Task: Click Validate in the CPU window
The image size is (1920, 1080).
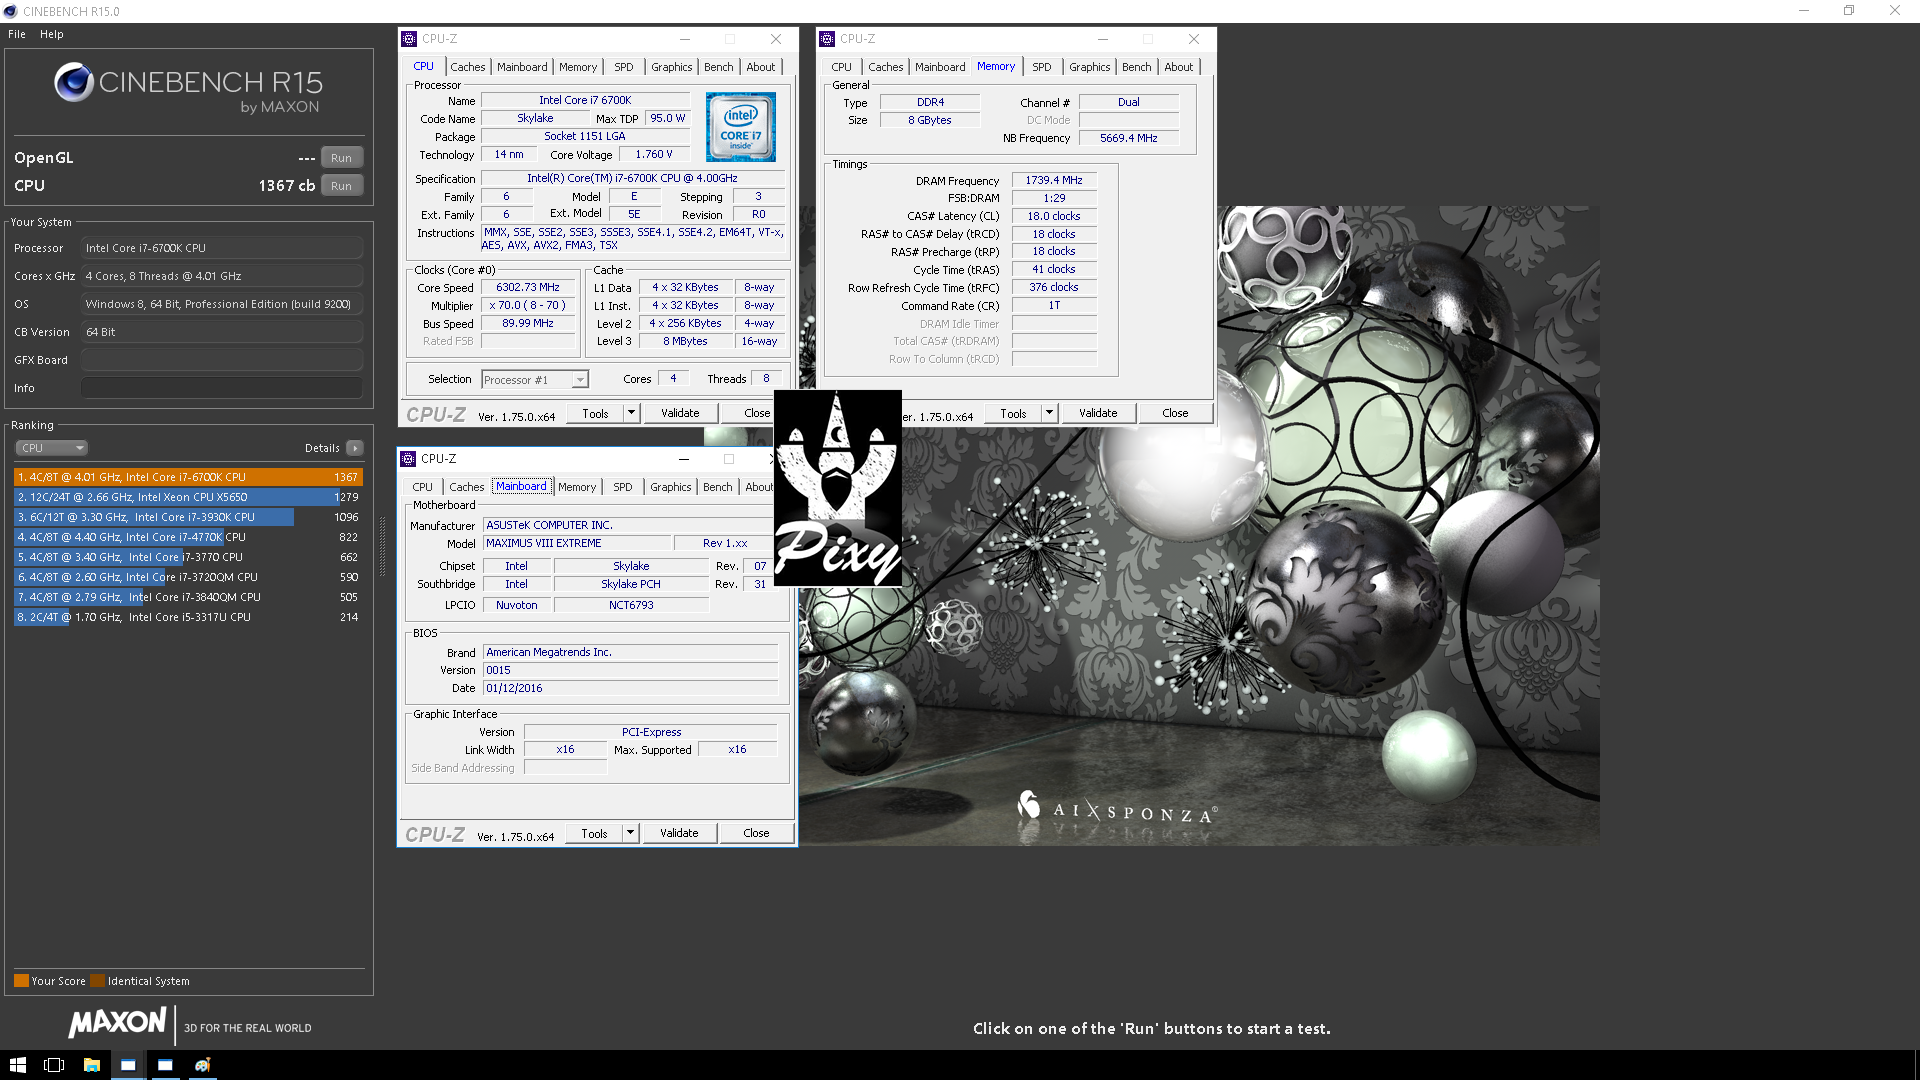Action: tap(681, 413)
